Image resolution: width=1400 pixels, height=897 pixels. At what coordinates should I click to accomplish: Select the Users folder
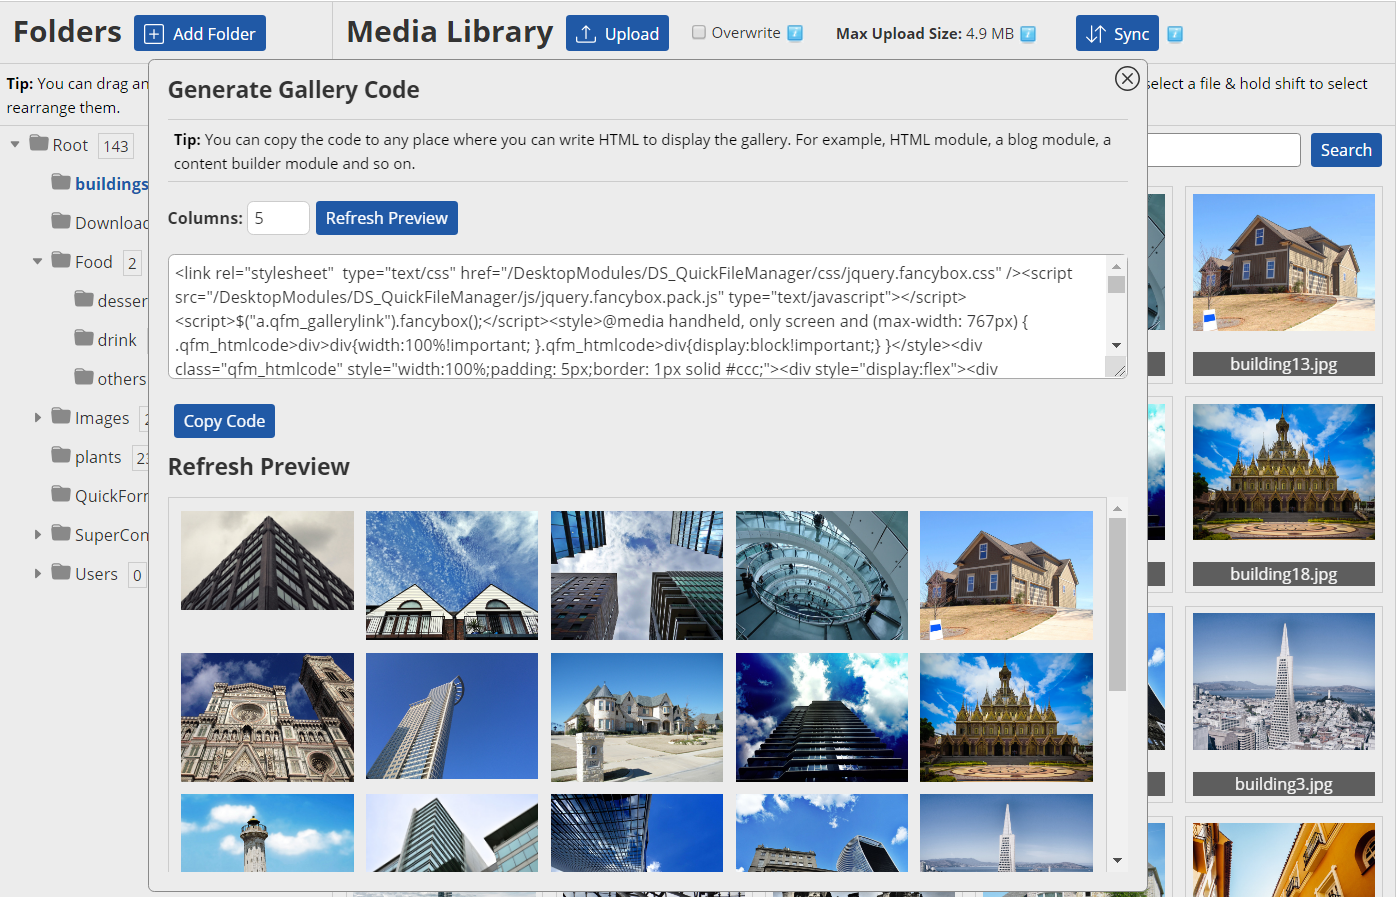click(96, 574)
